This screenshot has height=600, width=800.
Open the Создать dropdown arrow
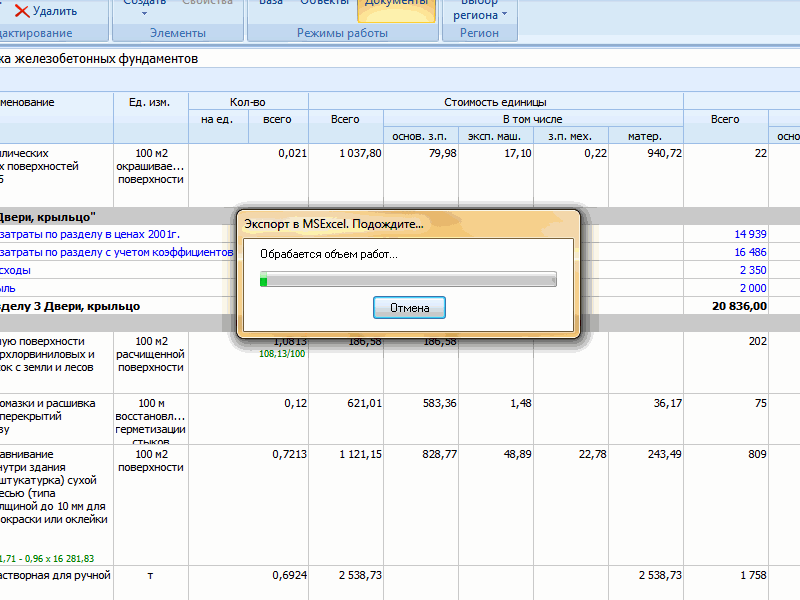144,14
